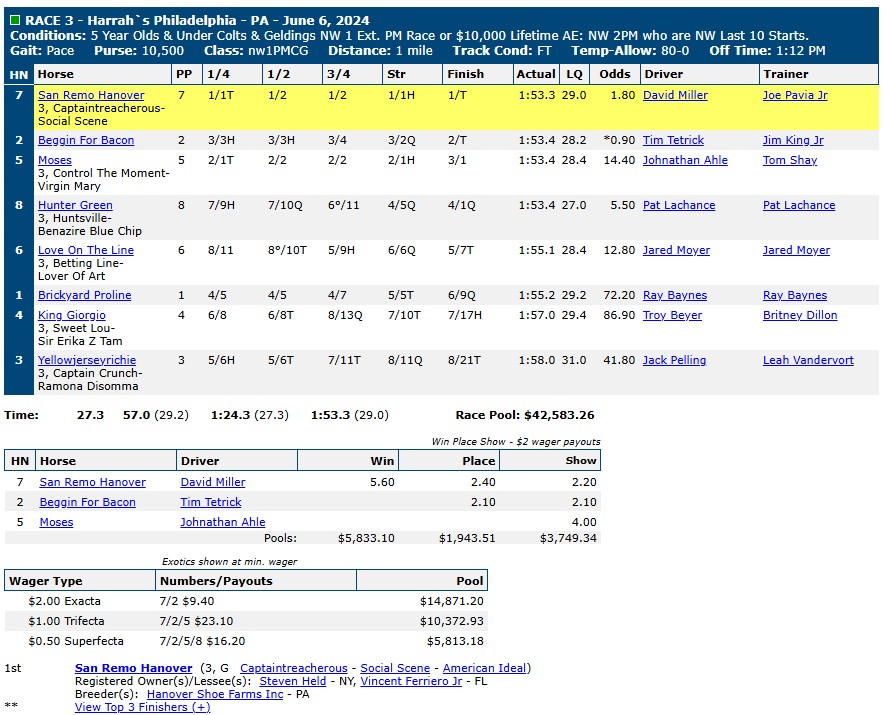
Task: Open owner Steven Held link
Action: coord(293,681)
